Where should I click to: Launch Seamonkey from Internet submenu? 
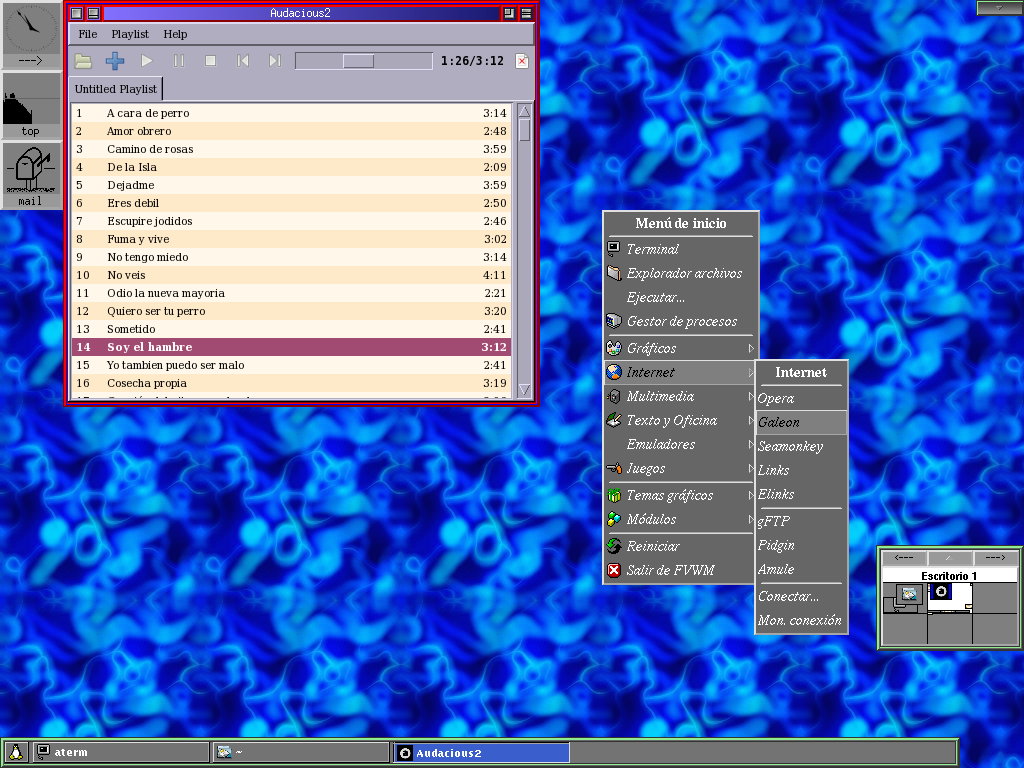[801, 447]
